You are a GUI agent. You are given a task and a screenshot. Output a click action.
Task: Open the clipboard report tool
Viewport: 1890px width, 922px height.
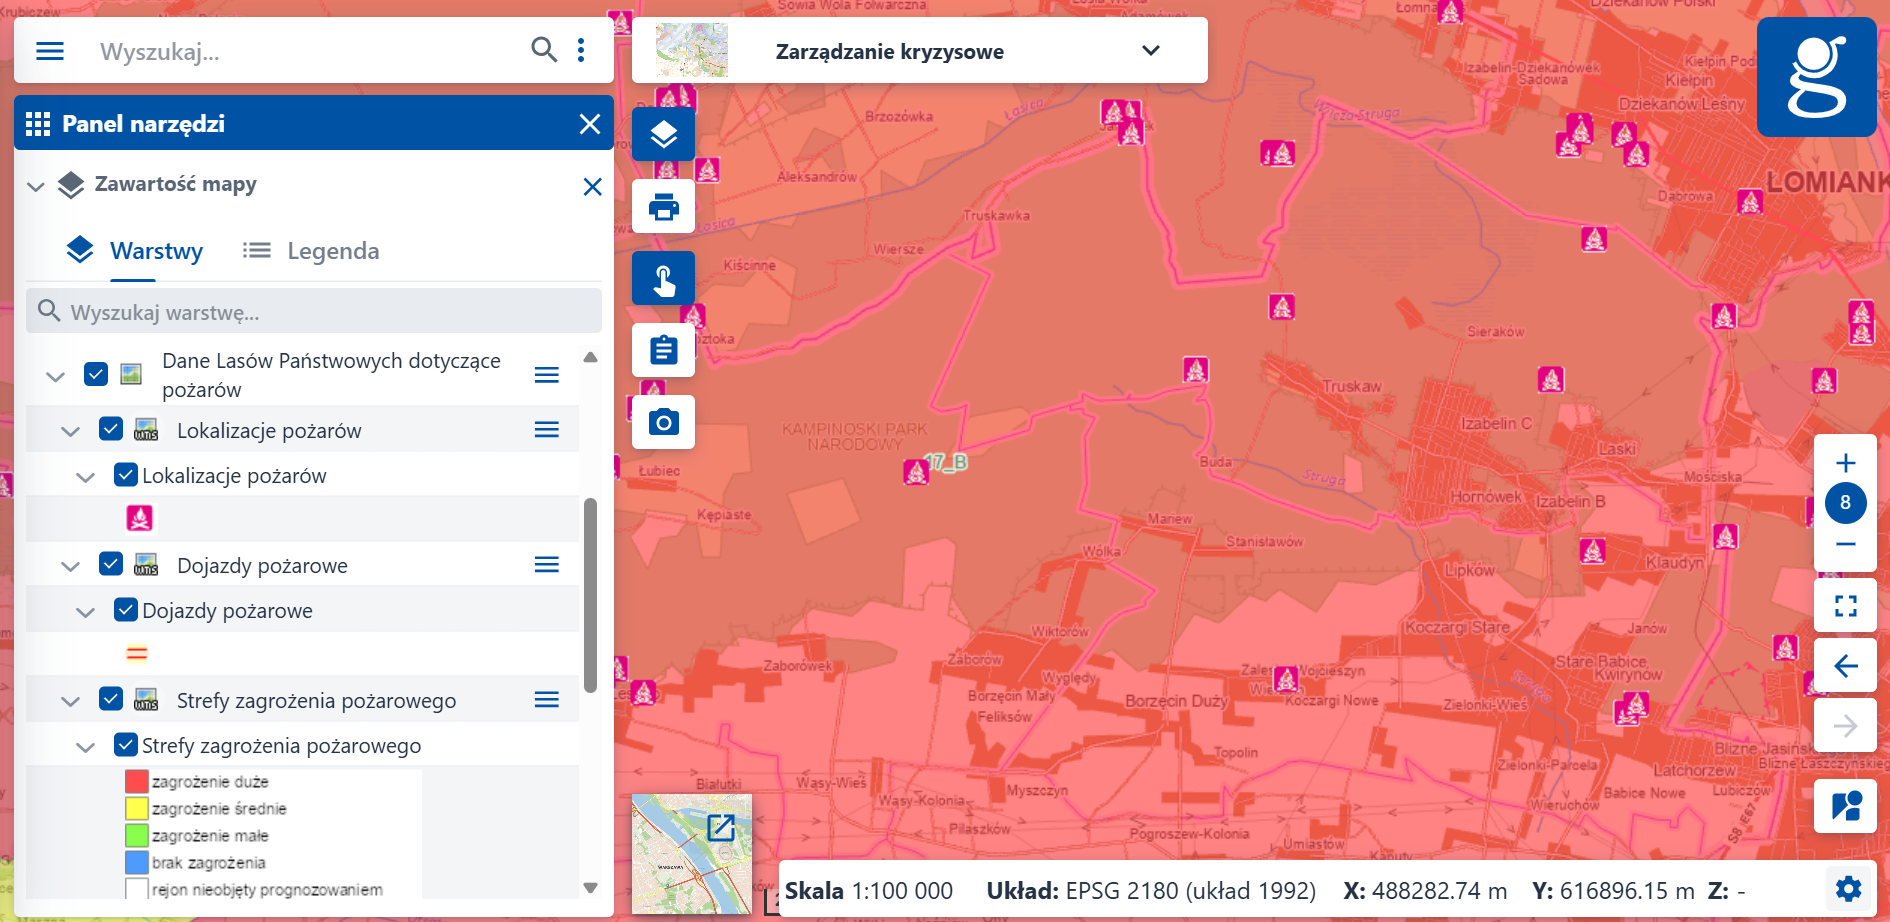[662, 350]
